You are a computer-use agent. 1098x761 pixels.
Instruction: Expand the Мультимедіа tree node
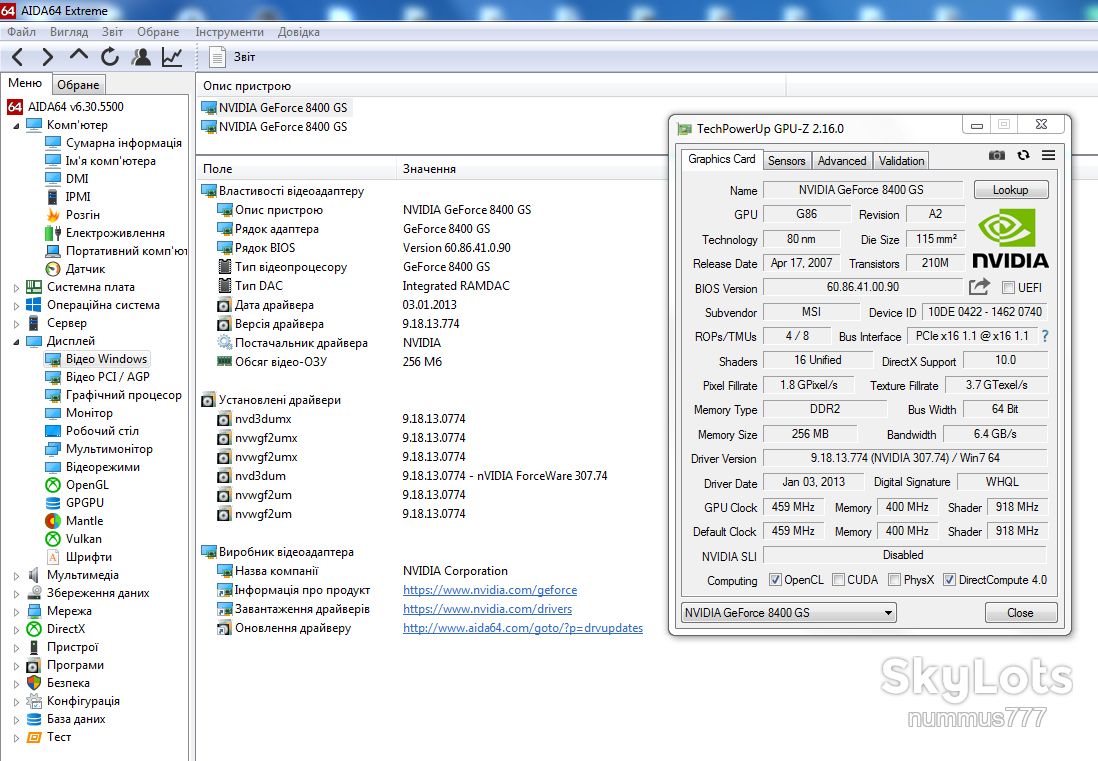pyautogui.click(x=17, y=575)
